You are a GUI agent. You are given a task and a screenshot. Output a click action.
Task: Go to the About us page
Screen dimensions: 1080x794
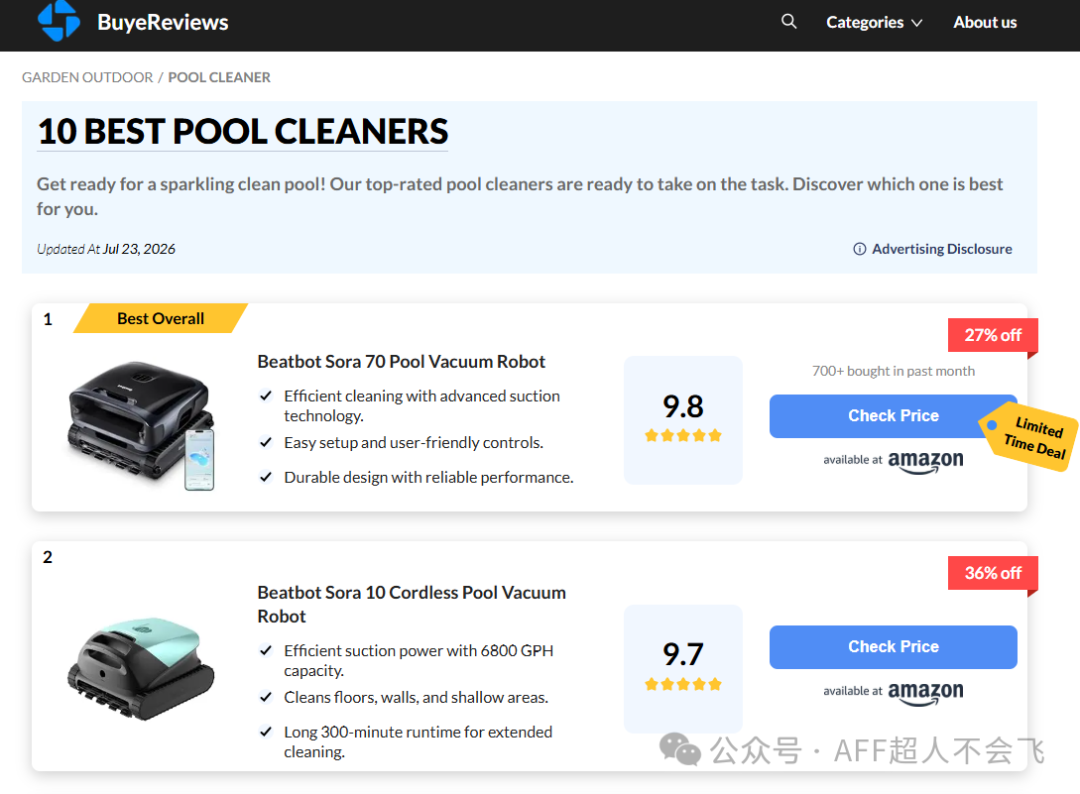tap(985, 23)
